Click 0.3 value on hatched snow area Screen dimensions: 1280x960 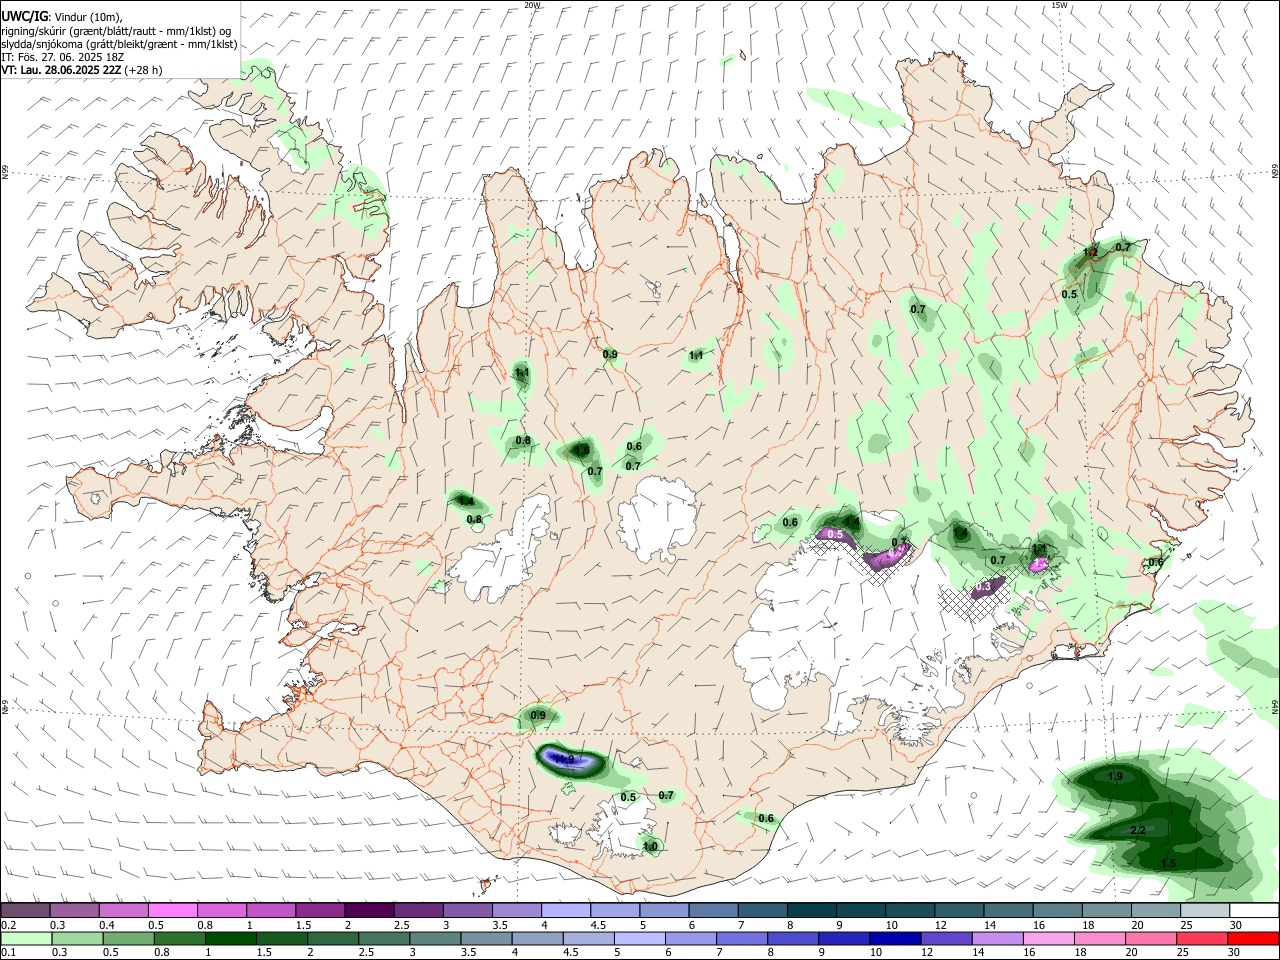(x=983, y=587)
